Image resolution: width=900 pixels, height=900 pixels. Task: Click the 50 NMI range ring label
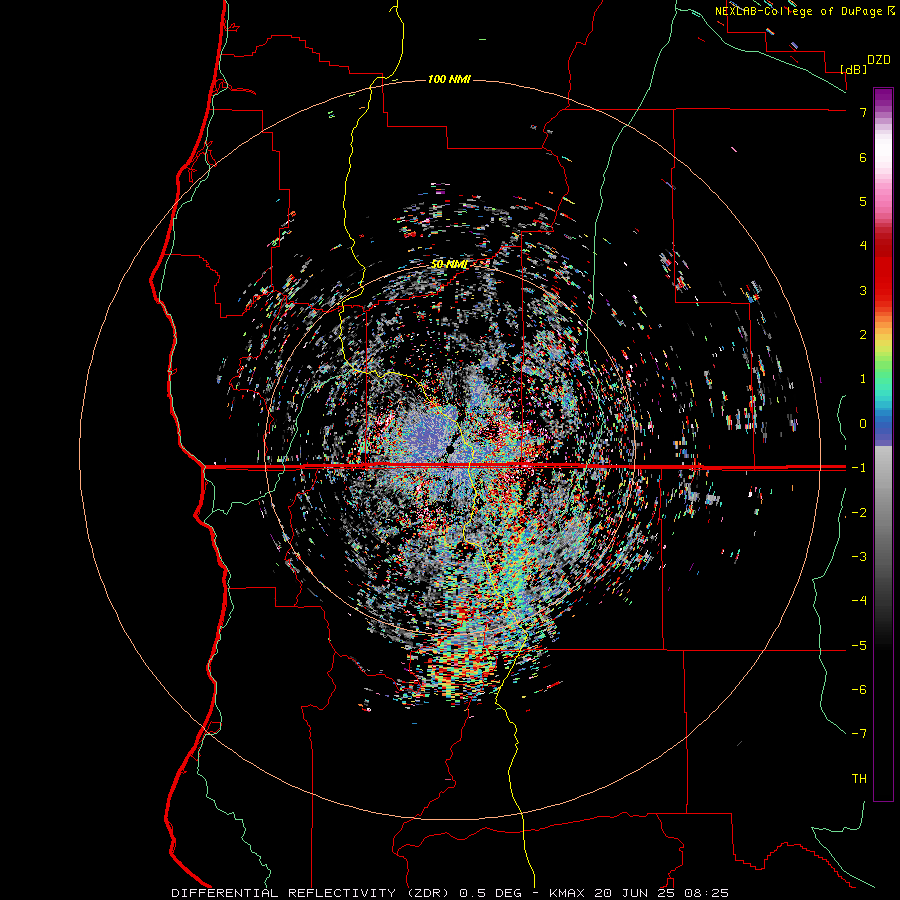point(449,264)
